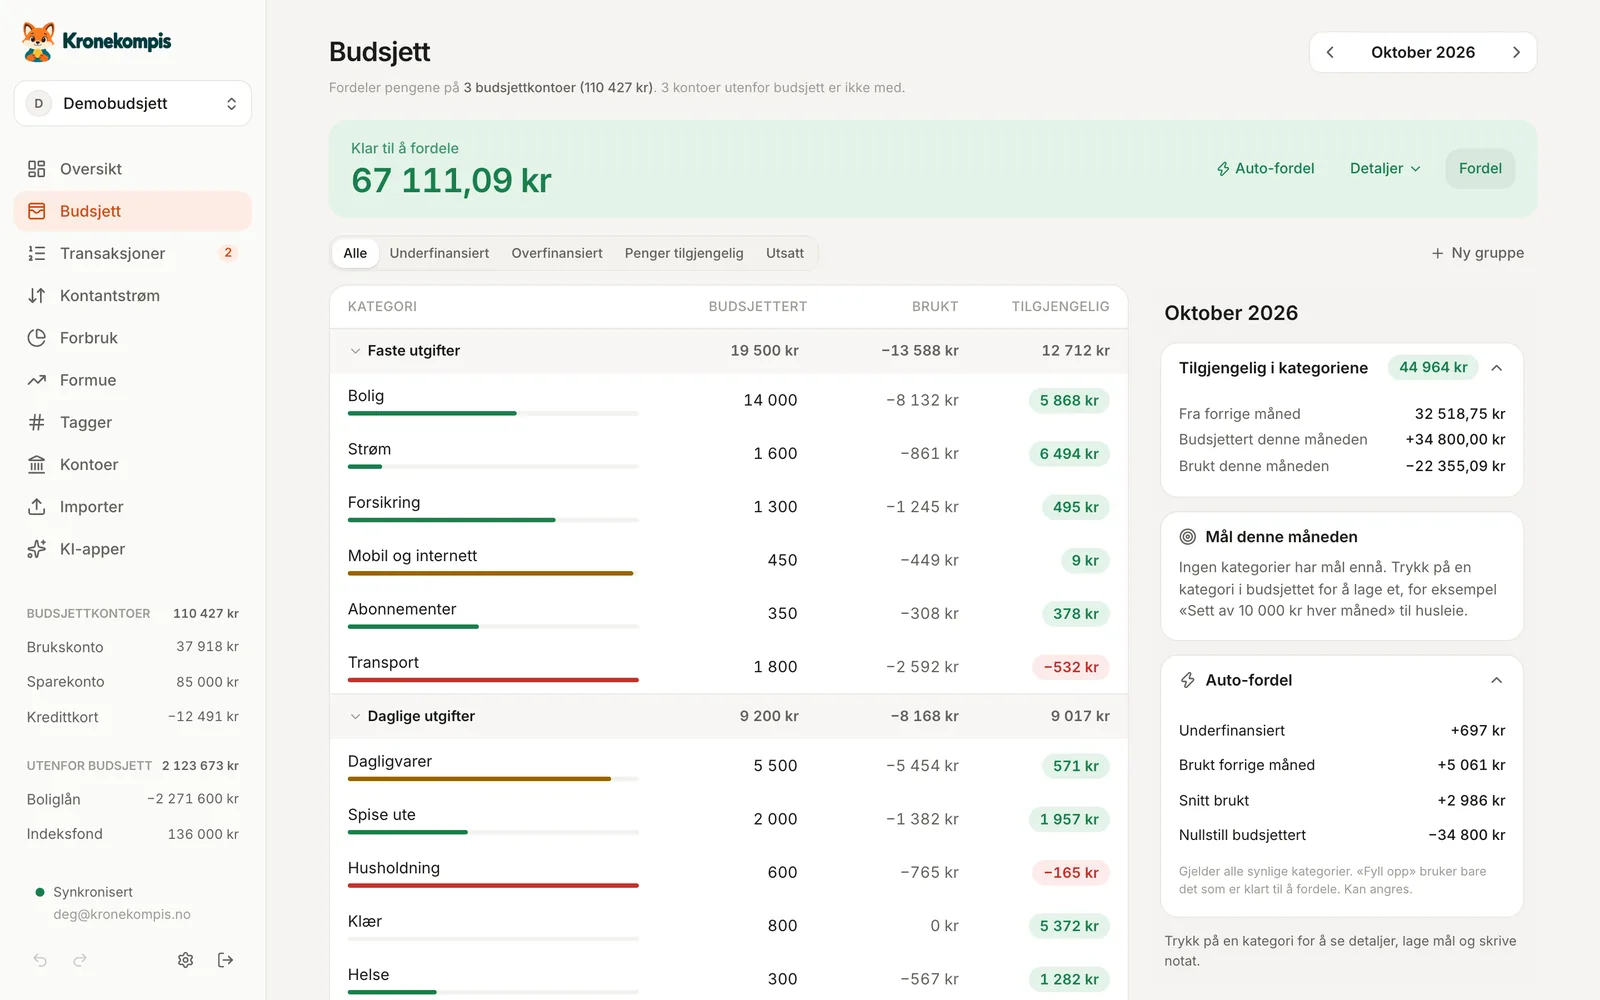Go to next month
This screenshot has height=1000, width=1600.
[1516, 52]
